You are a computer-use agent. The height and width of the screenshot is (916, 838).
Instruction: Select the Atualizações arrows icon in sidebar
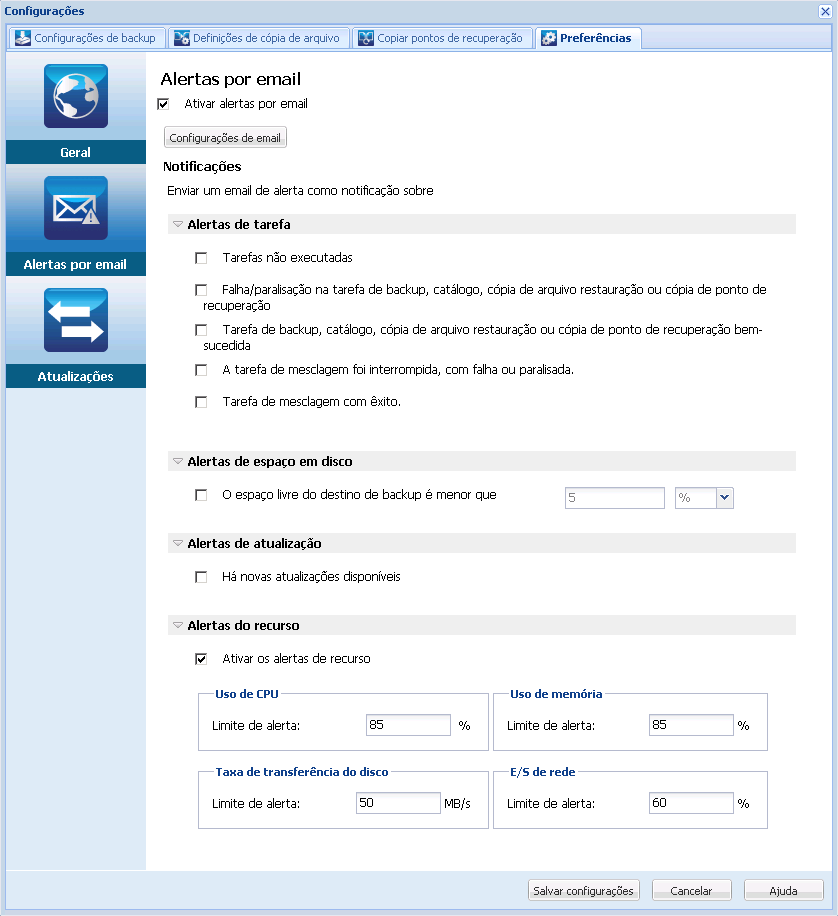pos(75,320)
